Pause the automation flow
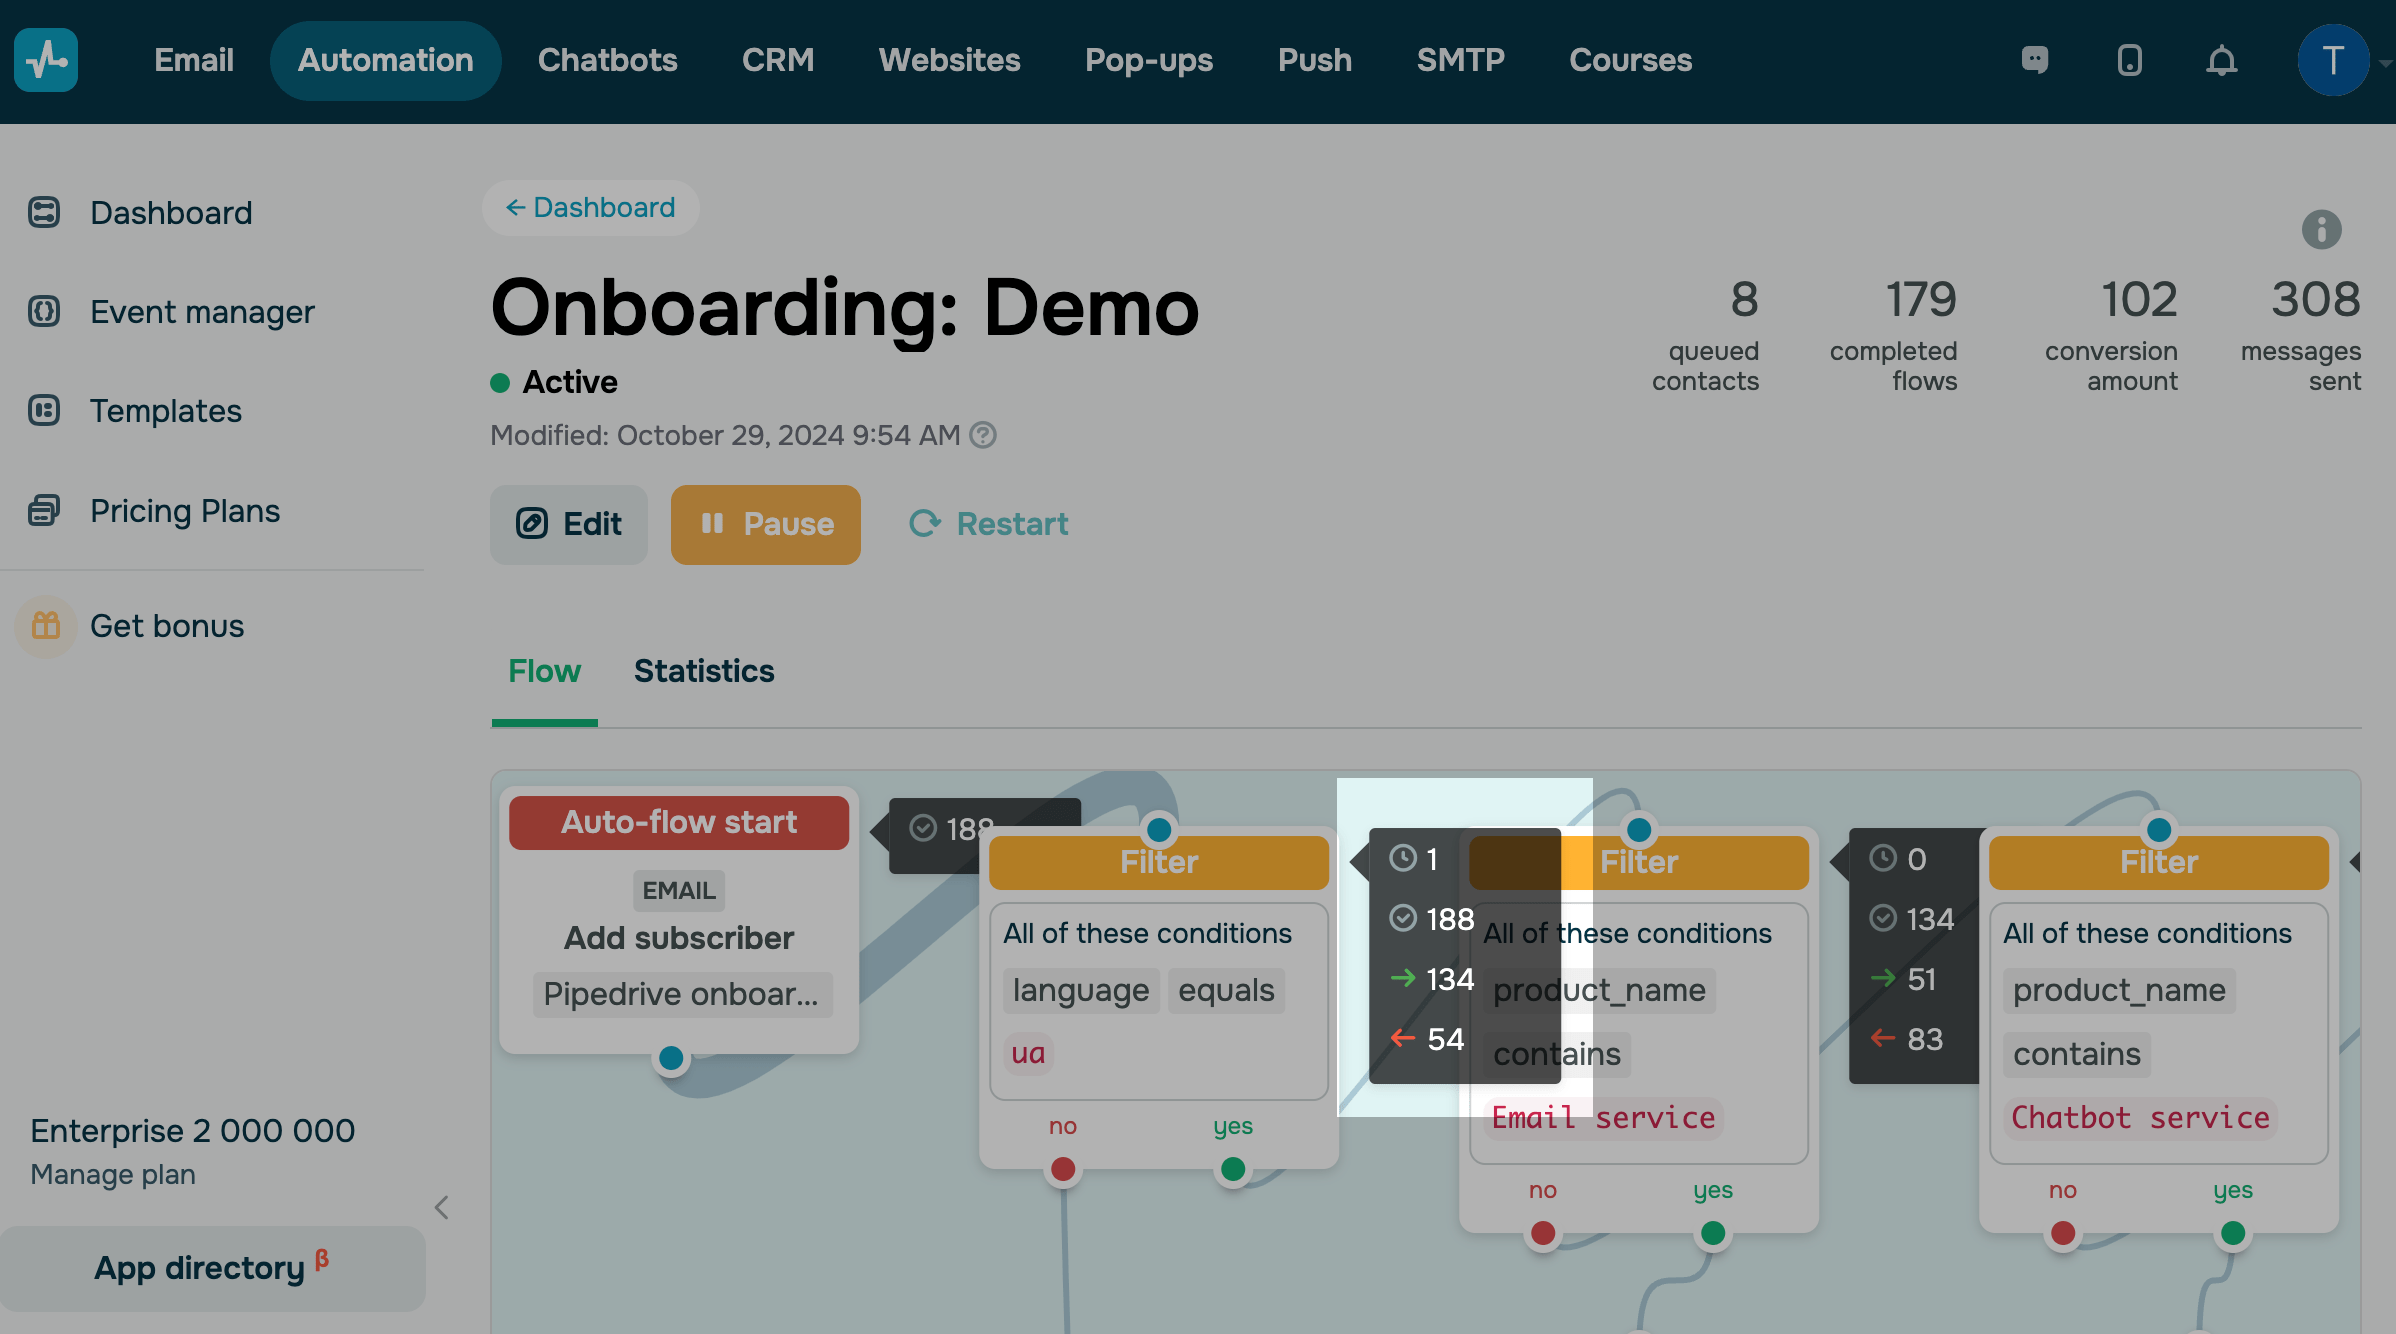The width and height of the screenshot is (2396, 1334). [765, 524]
